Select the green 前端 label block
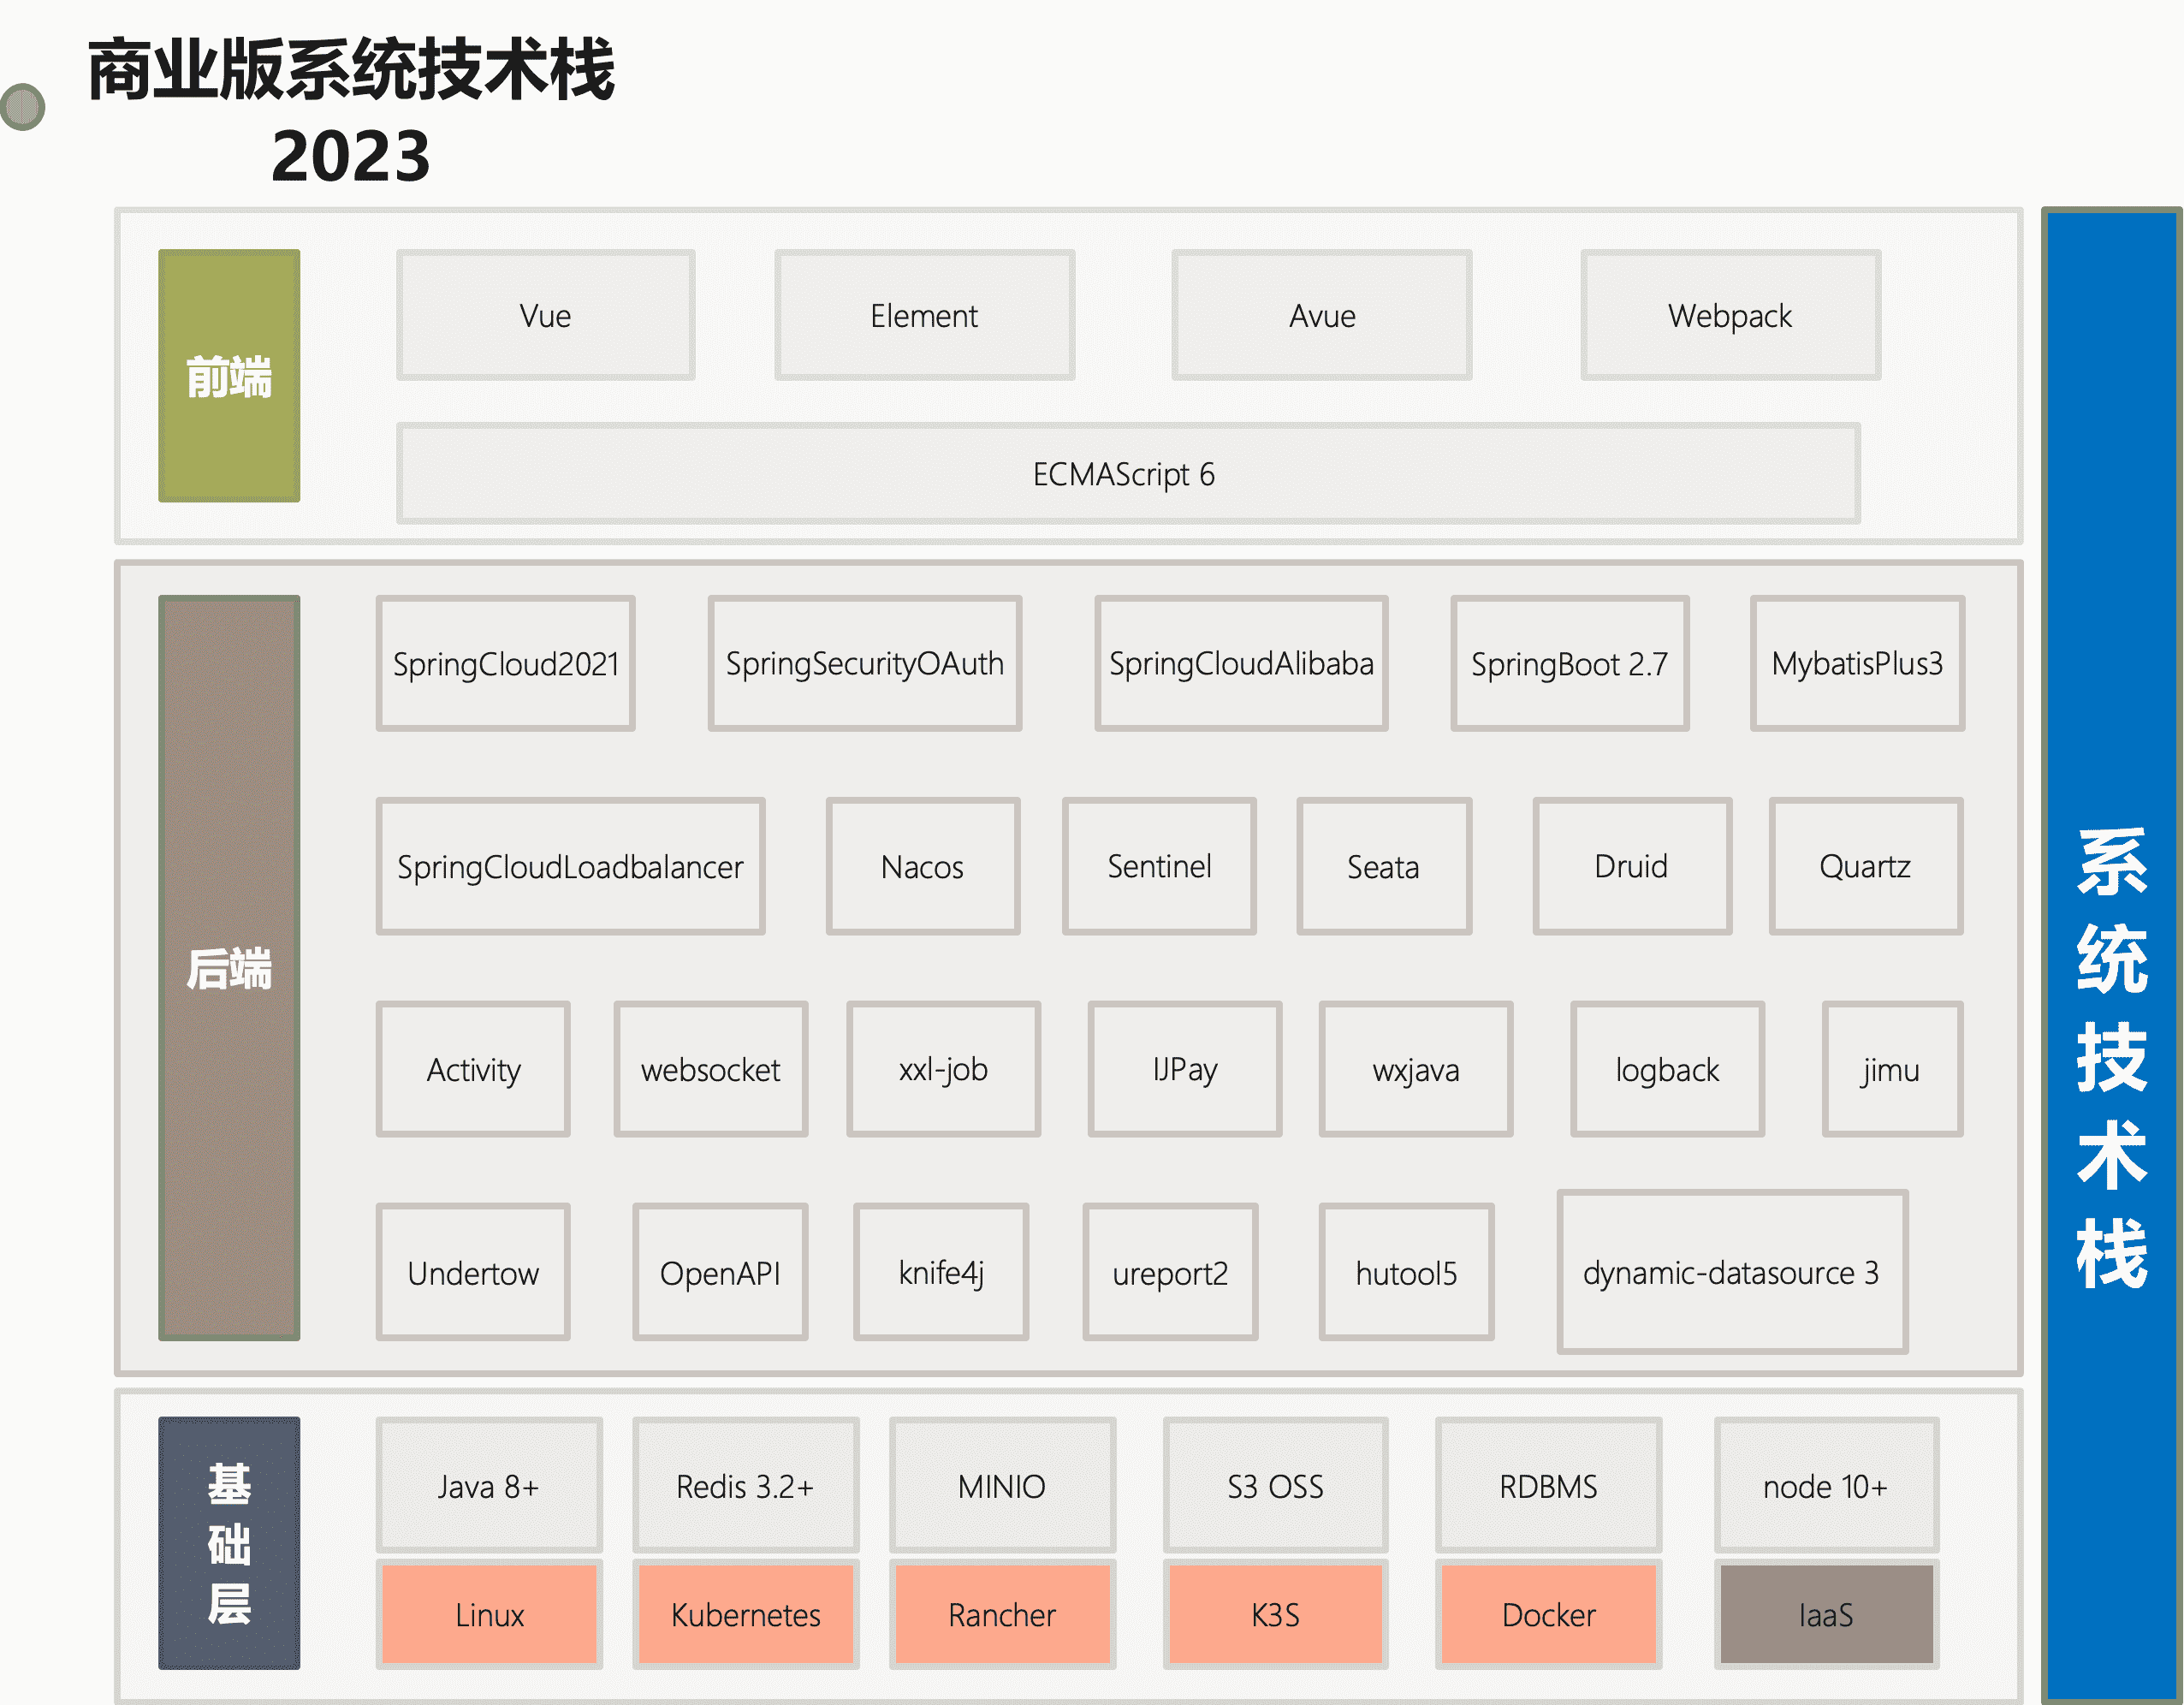The height and width of the screenshot is (1705, 2184). (x=229, y=375)
